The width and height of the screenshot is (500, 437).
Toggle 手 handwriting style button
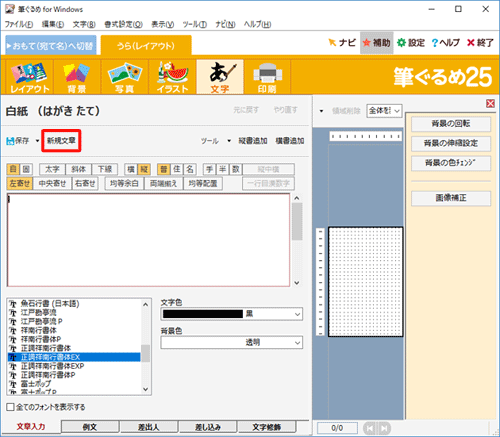click(210, 169)
